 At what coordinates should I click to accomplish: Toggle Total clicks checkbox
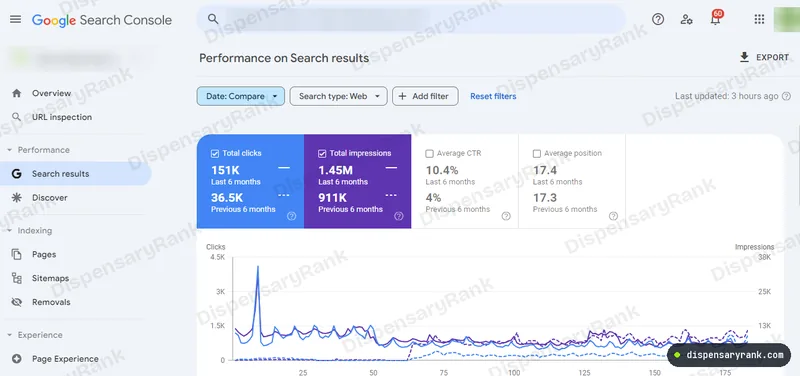point(215,153)
